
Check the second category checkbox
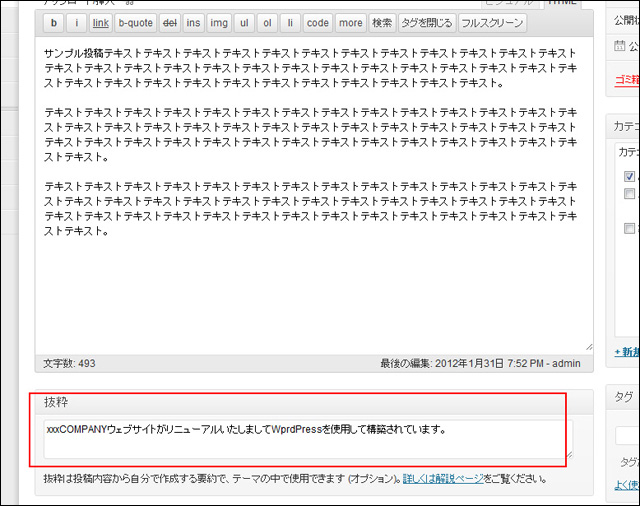(630, 194)
